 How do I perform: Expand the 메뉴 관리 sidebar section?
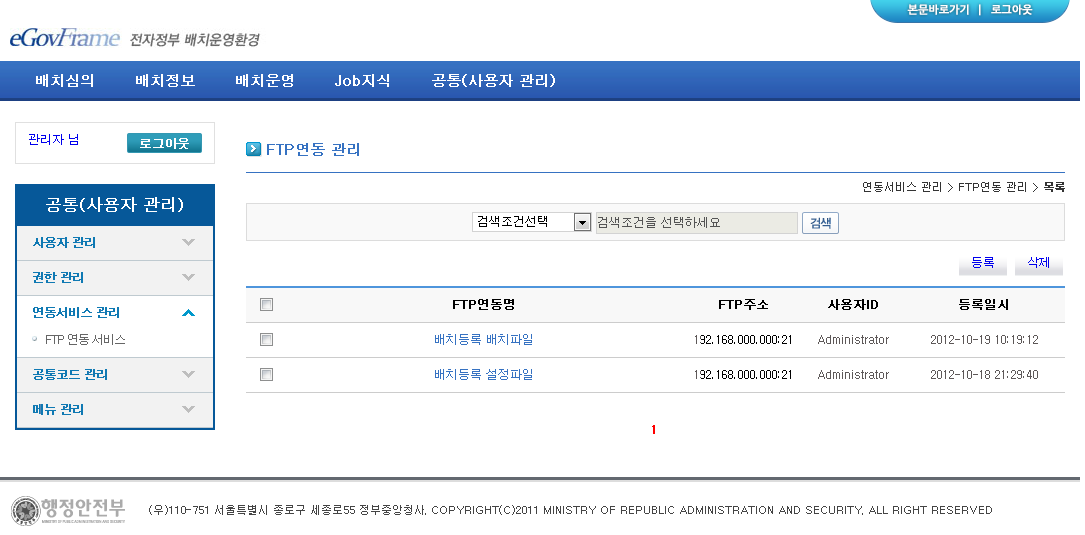coord(114,410)
